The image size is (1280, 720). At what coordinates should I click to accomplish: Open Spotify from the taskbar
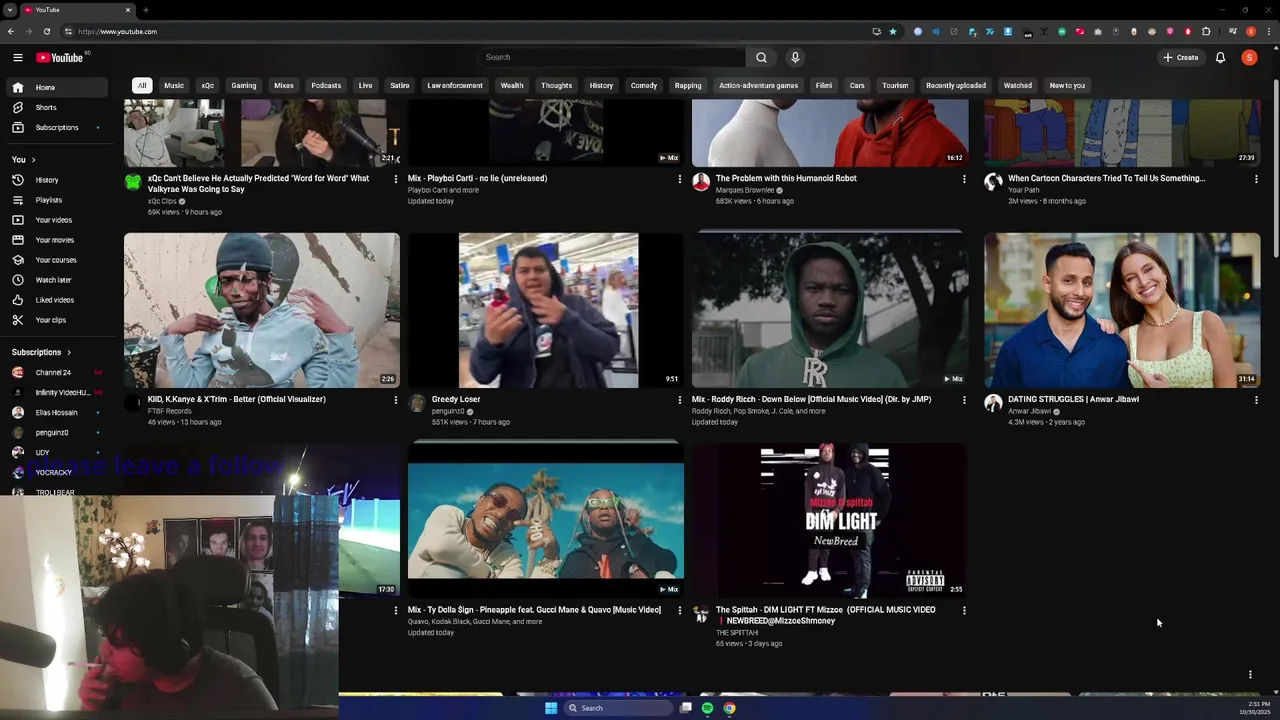pos(707,708)
